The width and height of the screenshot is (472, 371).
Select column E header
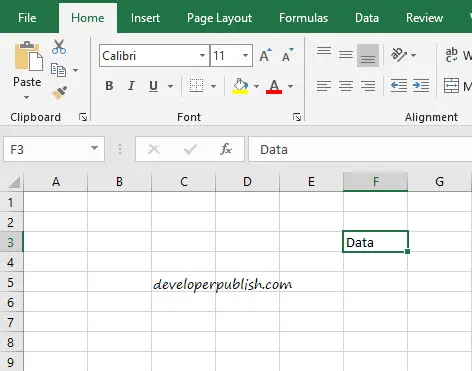(311, 182)
